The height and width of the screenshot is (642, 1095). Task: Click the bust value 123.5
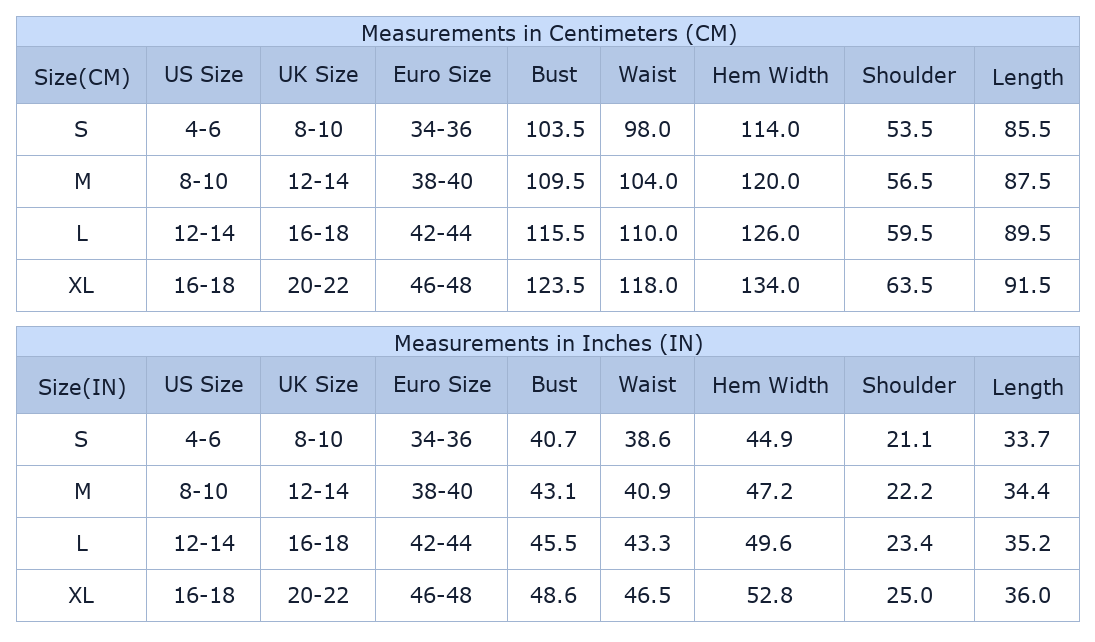point(555,285)
